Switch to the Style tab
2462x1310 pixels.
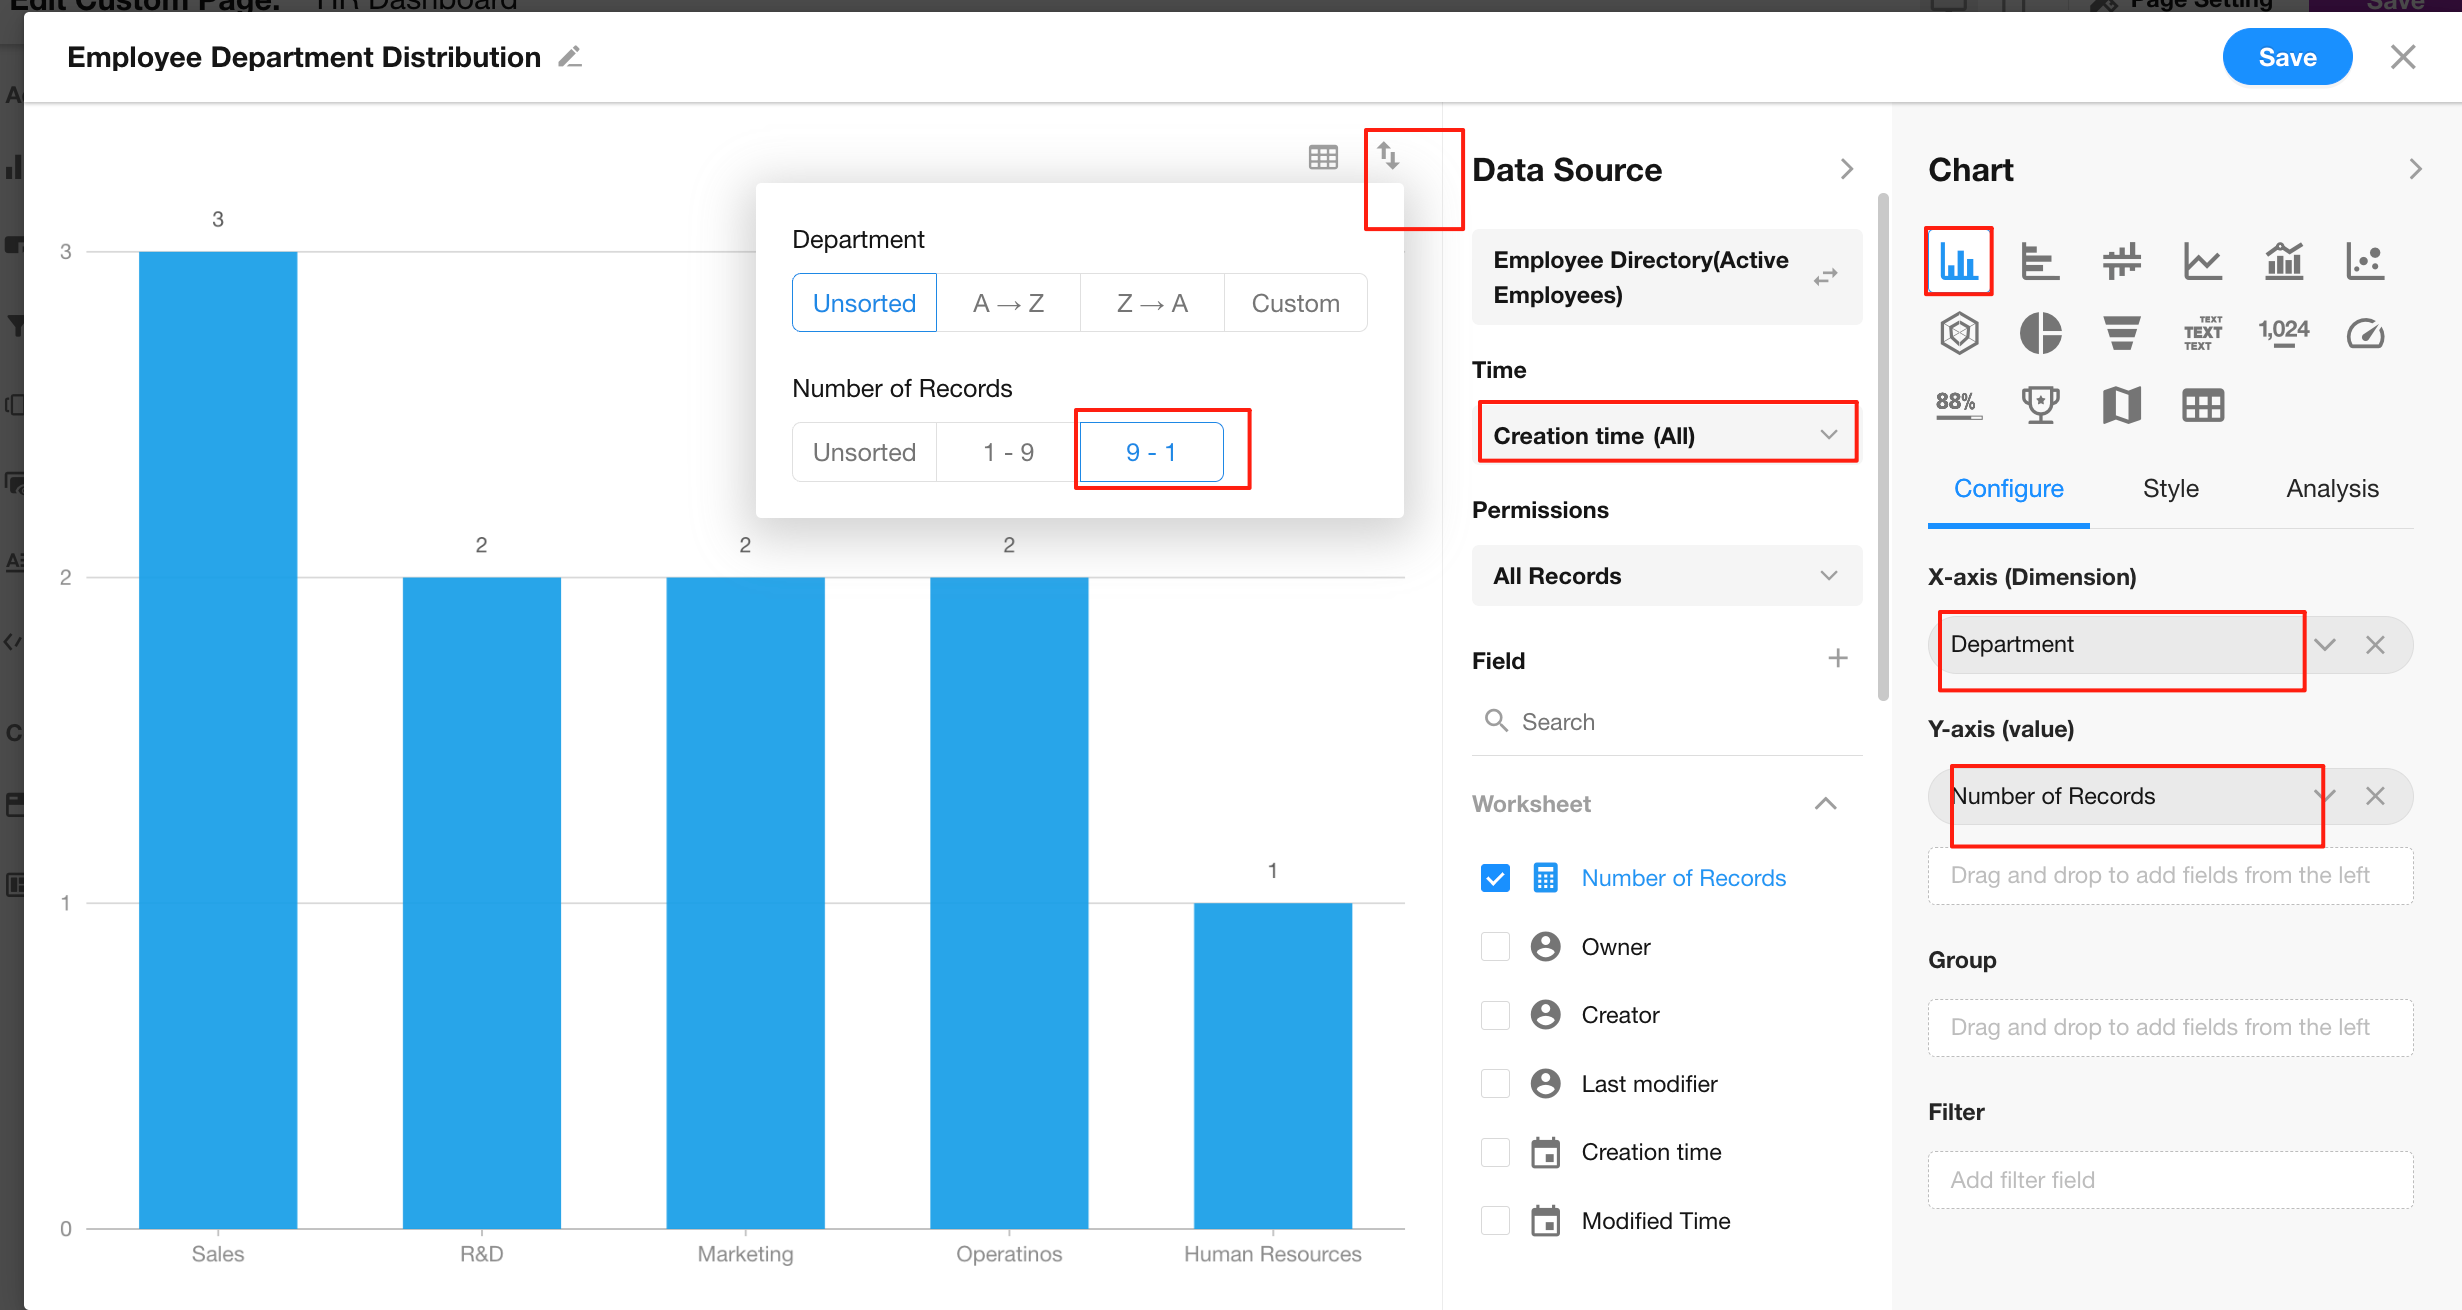[x=2170, y=489]
